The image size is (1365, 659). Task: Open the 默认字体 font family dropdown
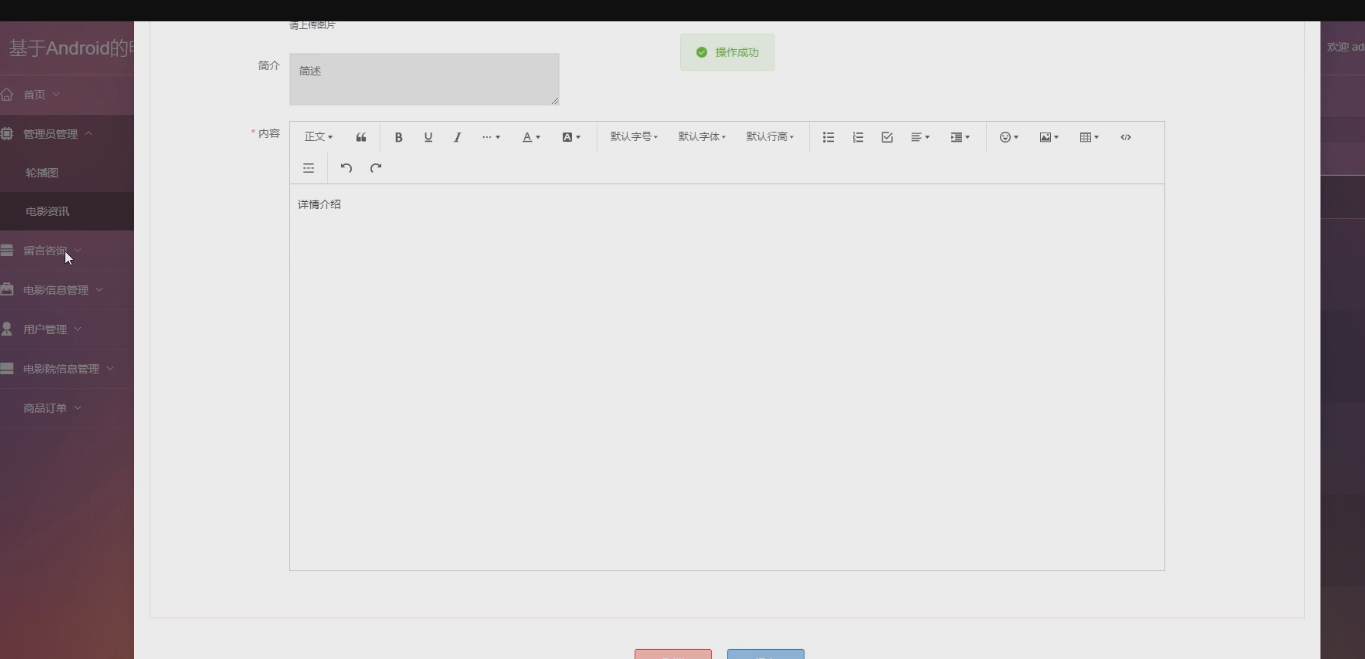pos(702,137)
